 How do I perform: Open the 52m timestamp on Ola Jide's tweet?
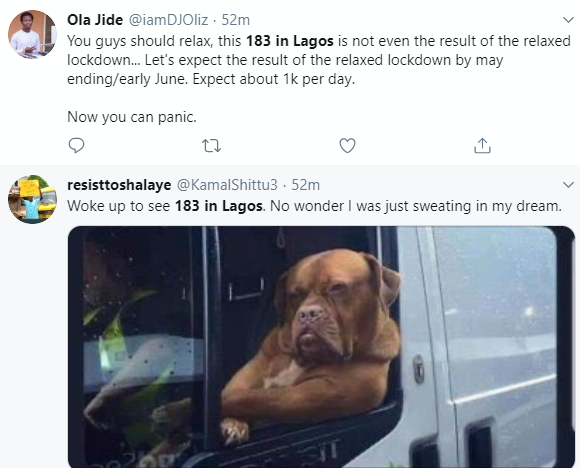[x=236, y=20]
